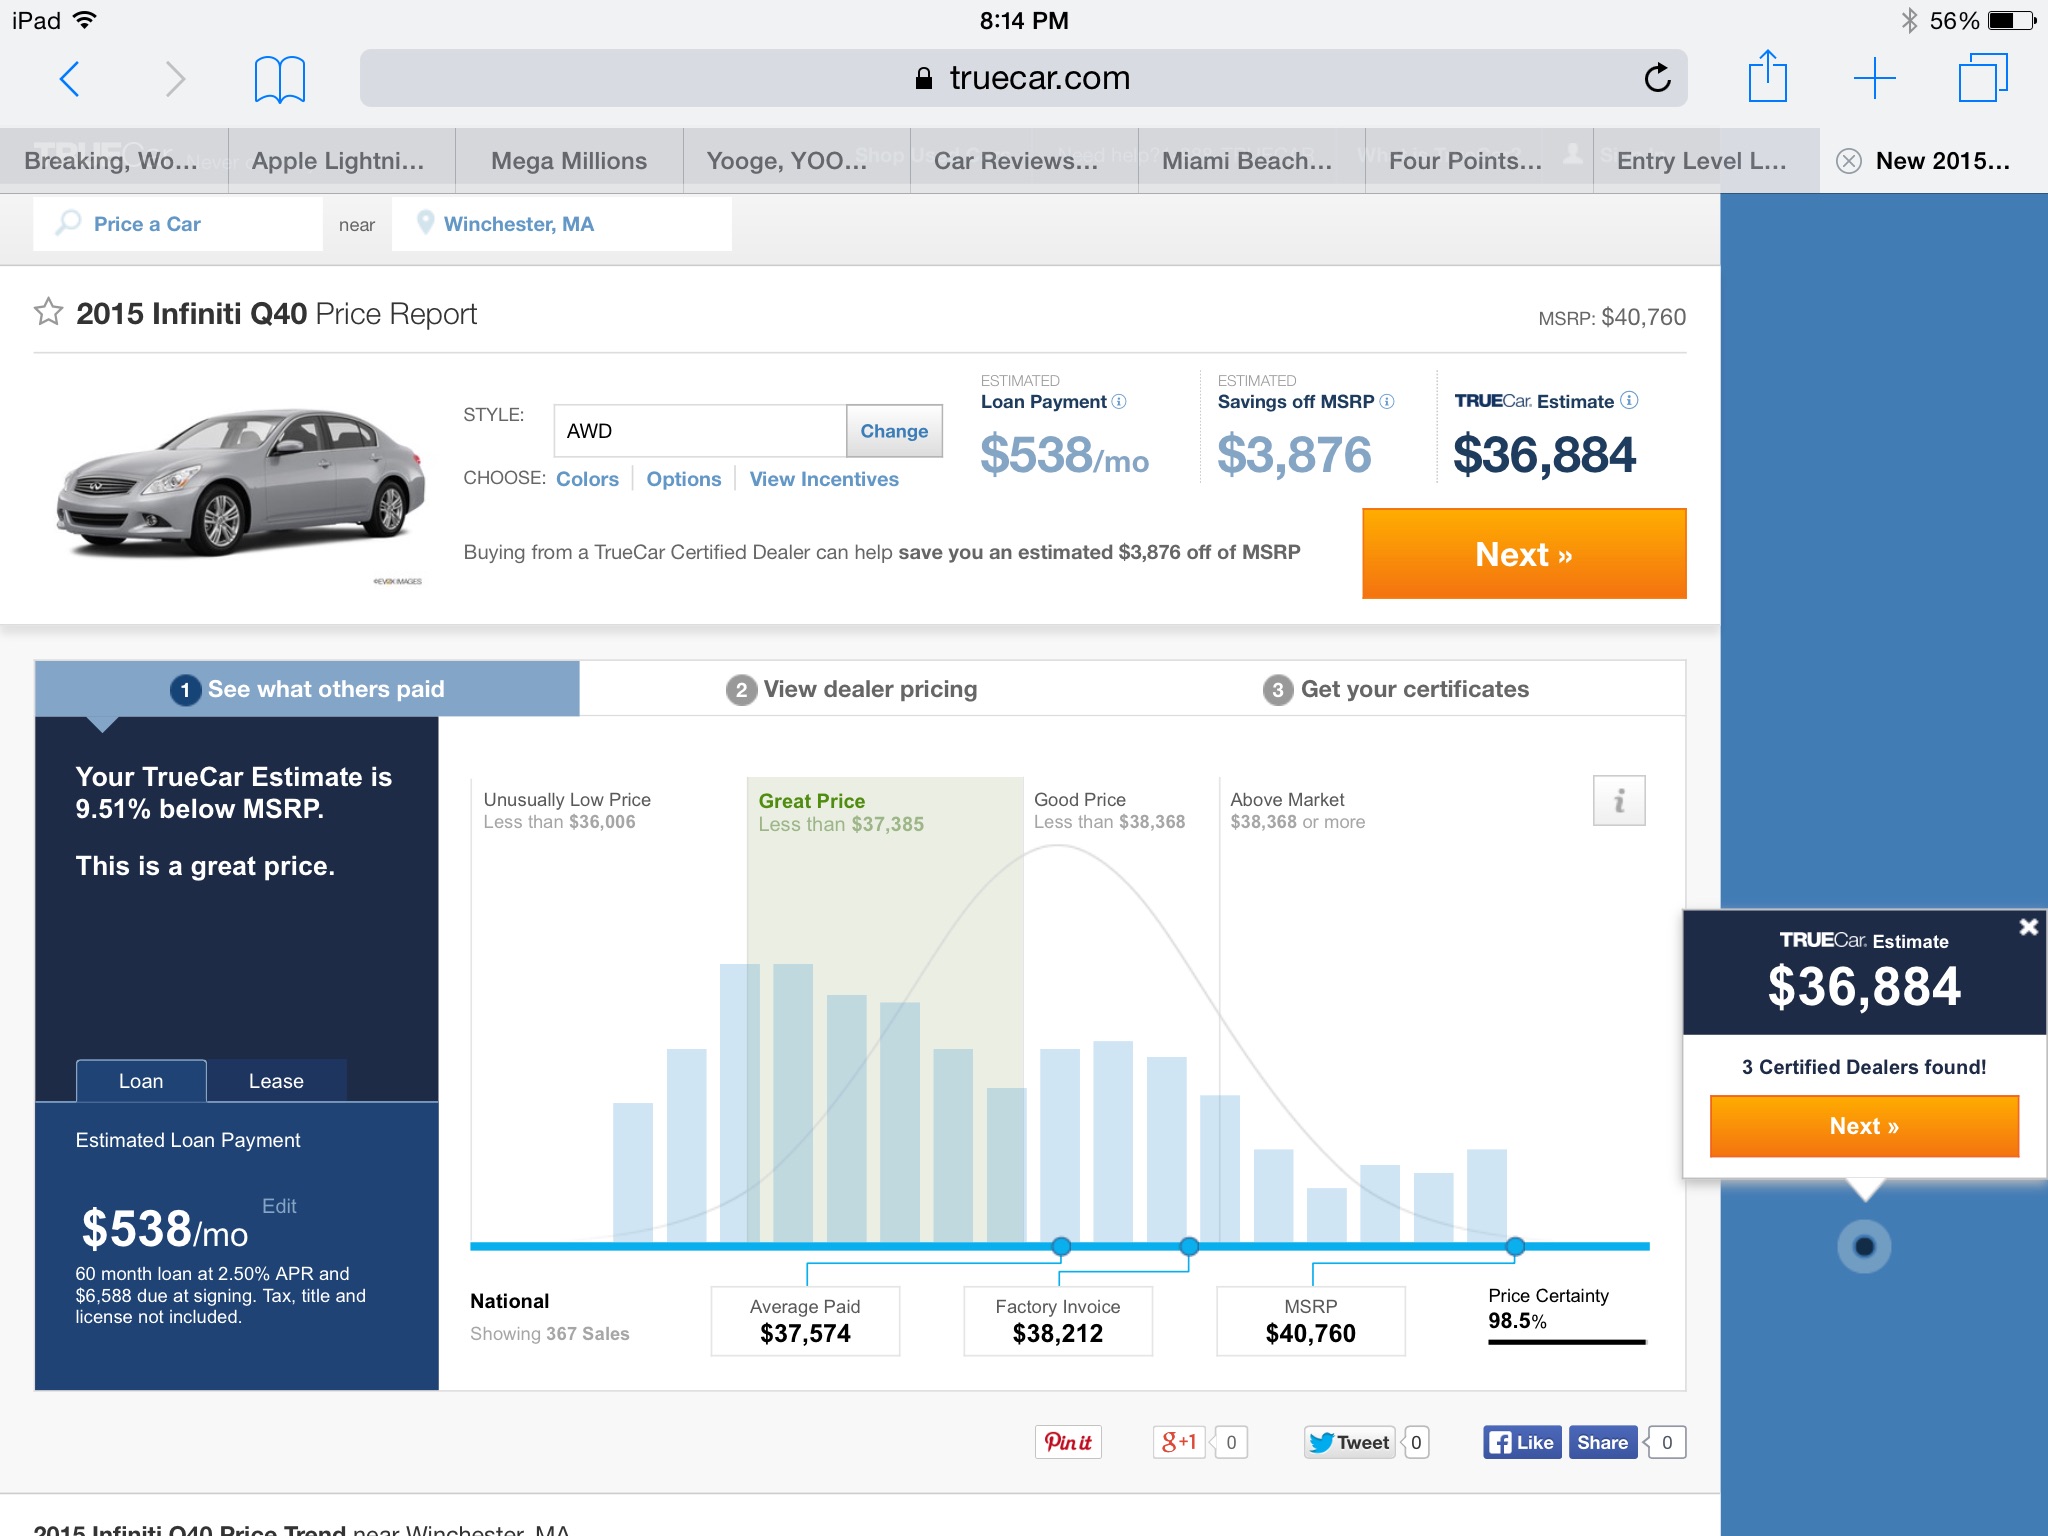This screenshot has height=1536, width=2048.
Task: Change location Winchester, MA
Action: pos(561,223)
